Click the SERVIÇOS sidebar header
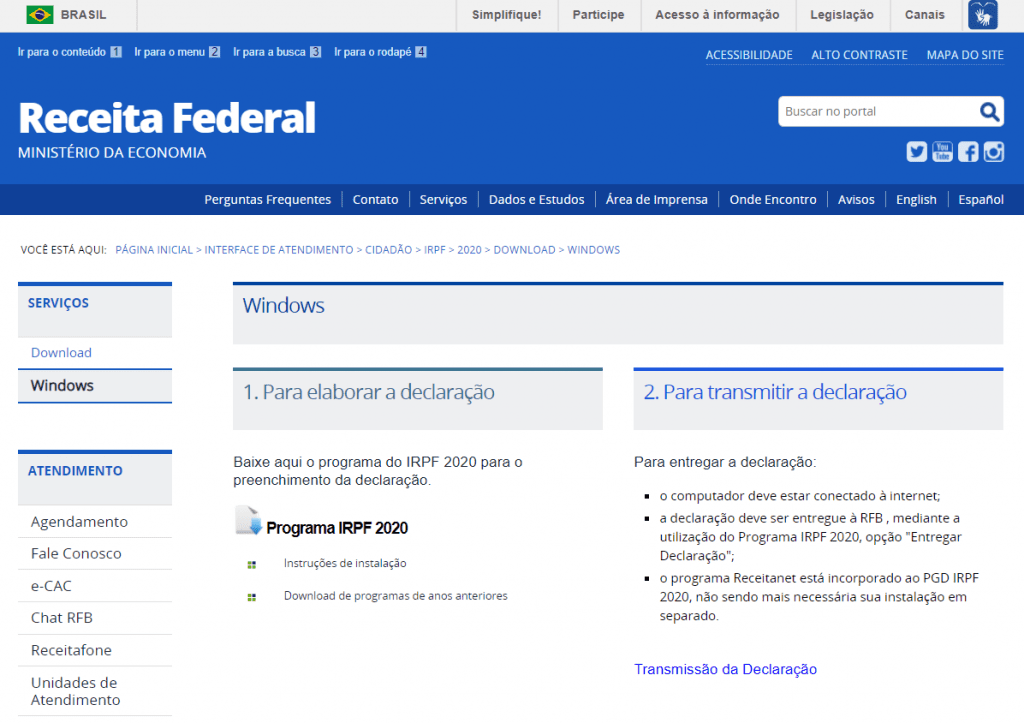1024x723 pixels. pyautogui.click(x=58, y=303)
